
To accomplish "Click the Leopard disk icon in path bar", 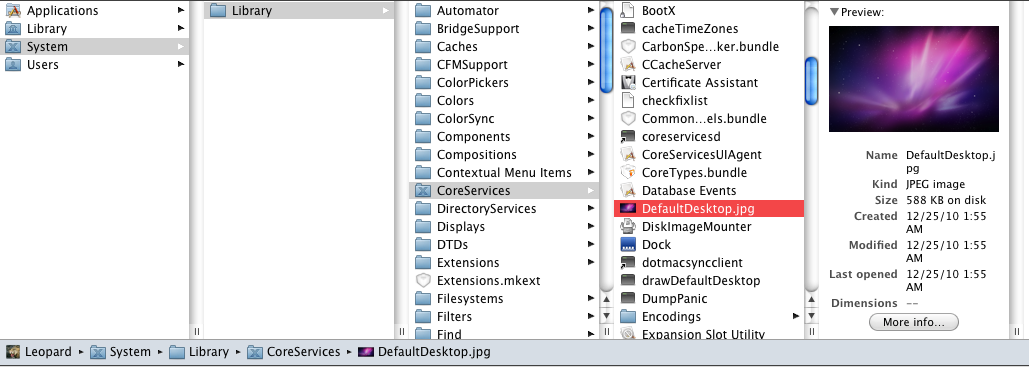I will (x=13, y=352).
